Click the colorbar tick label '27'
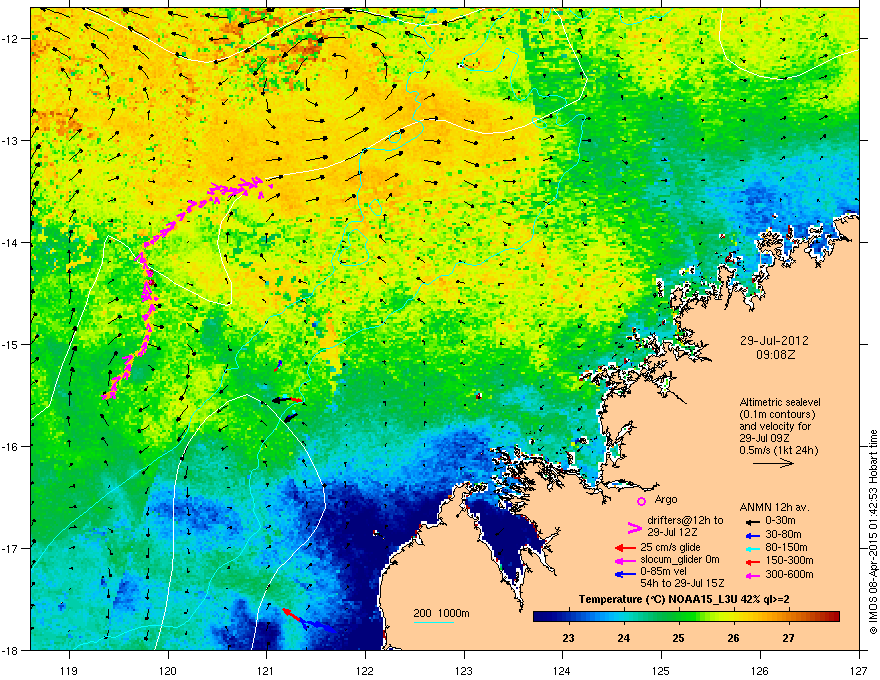This screenshot has height=680, width=880. point(789,638)
